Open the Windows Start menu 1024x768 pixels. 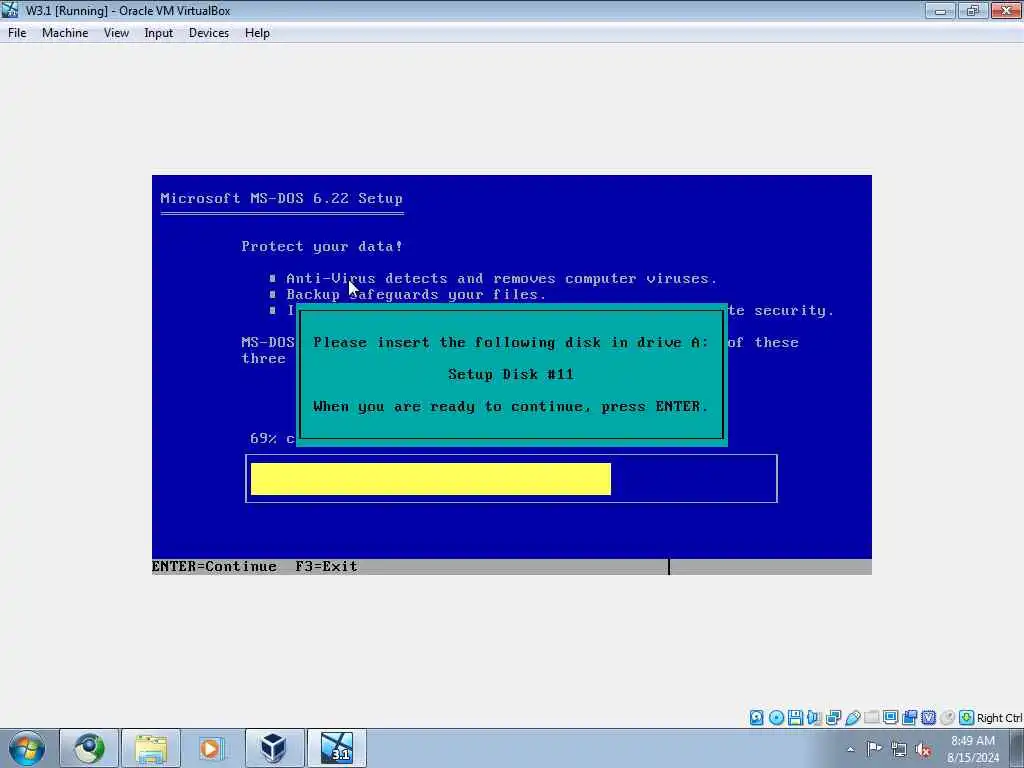(27, 748)
